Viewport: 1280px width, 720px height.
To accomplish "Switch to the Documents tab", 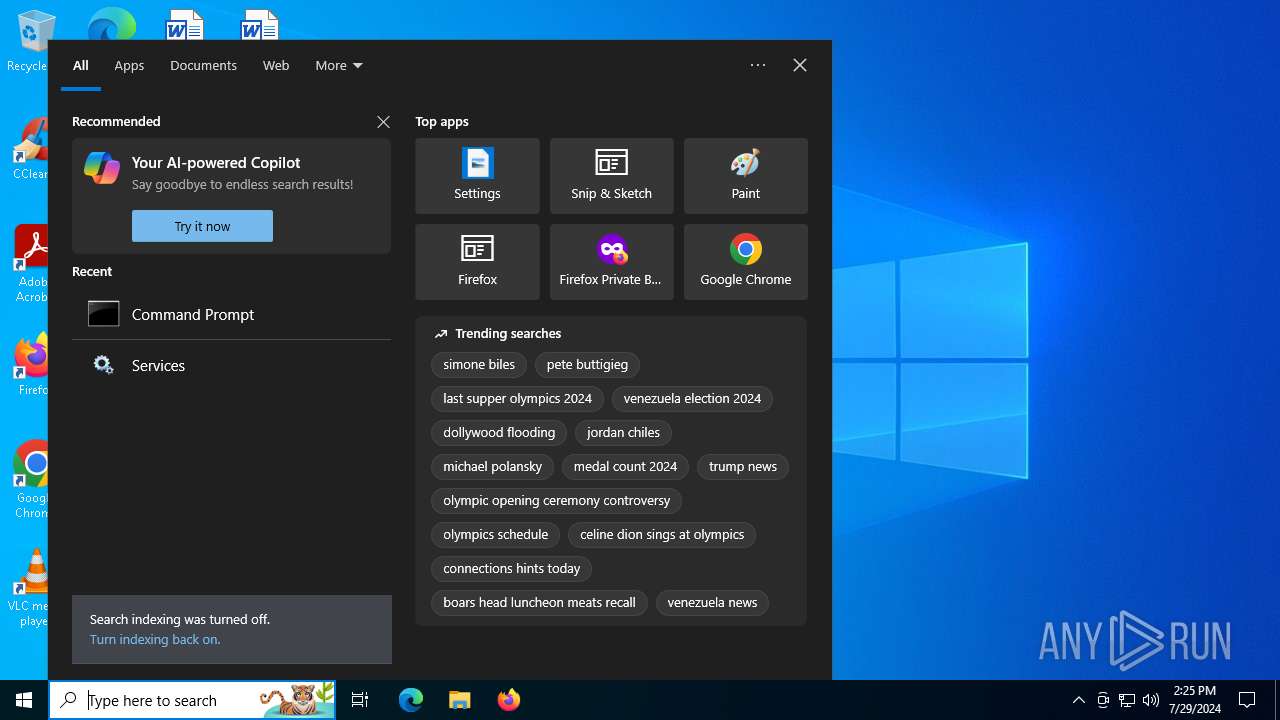I will 203,65.
